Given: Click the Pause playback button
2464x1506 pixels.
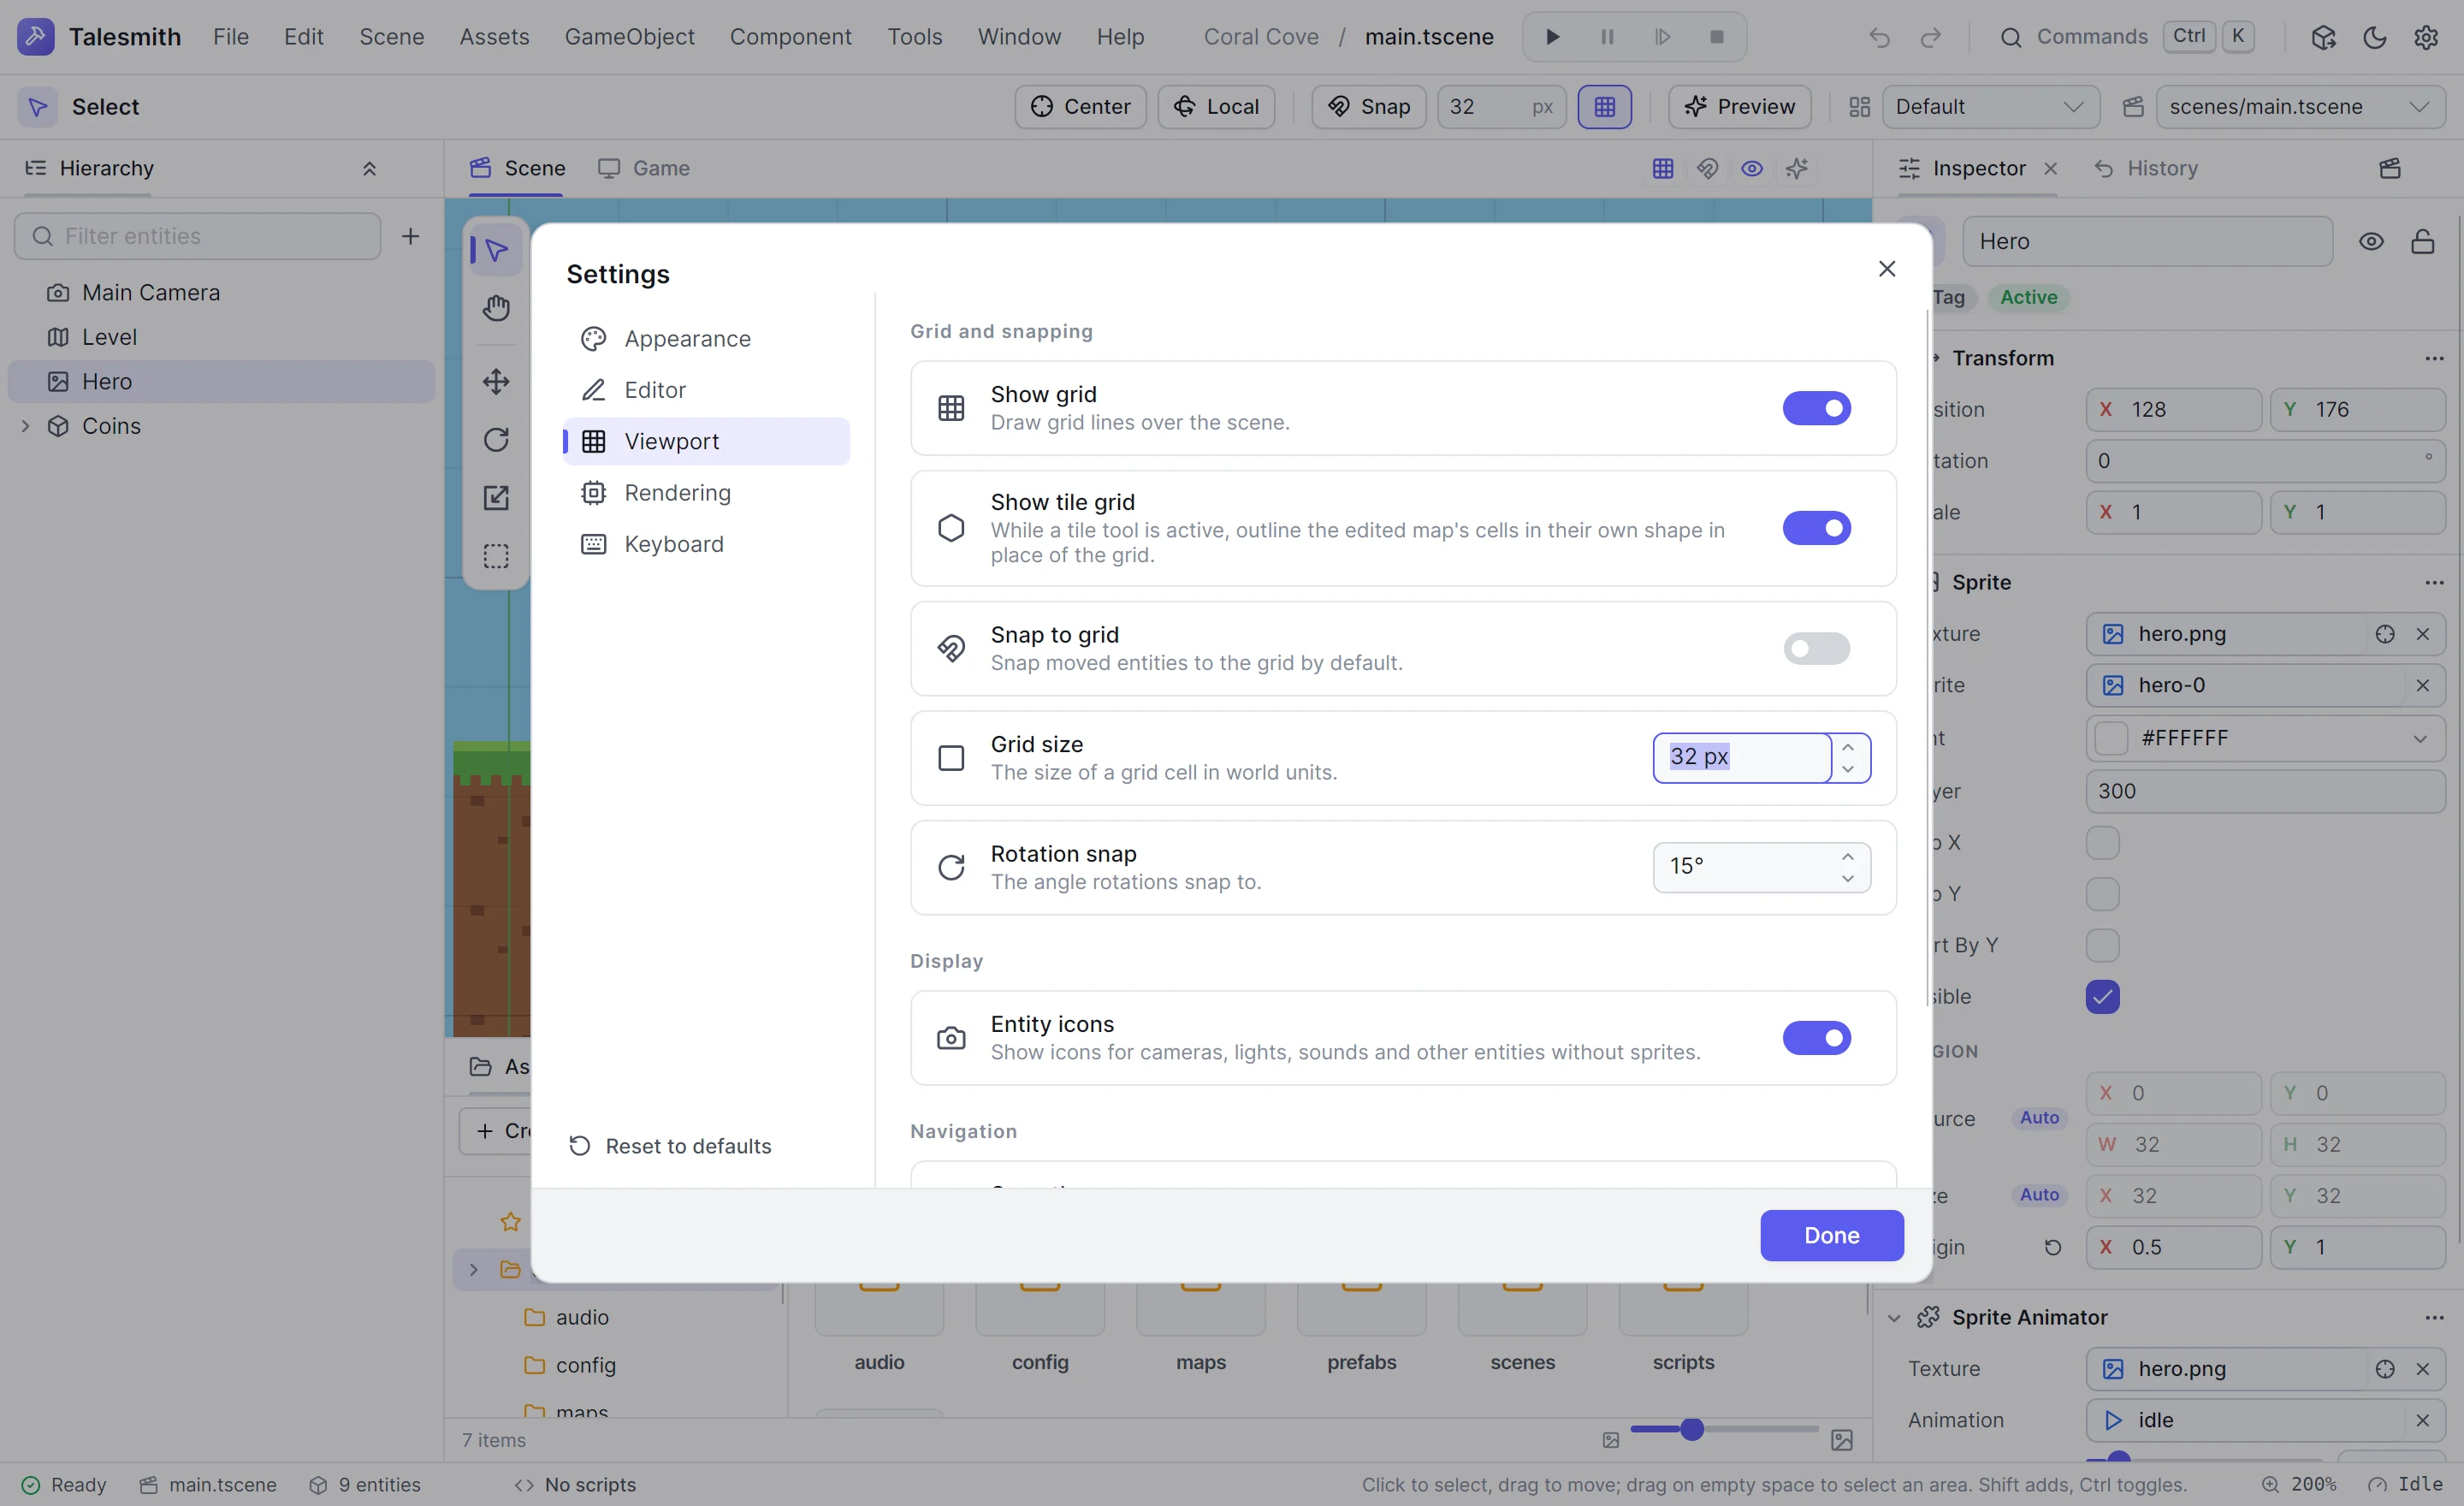Looking at the screenshot, I should click(x=1607, y=37).
